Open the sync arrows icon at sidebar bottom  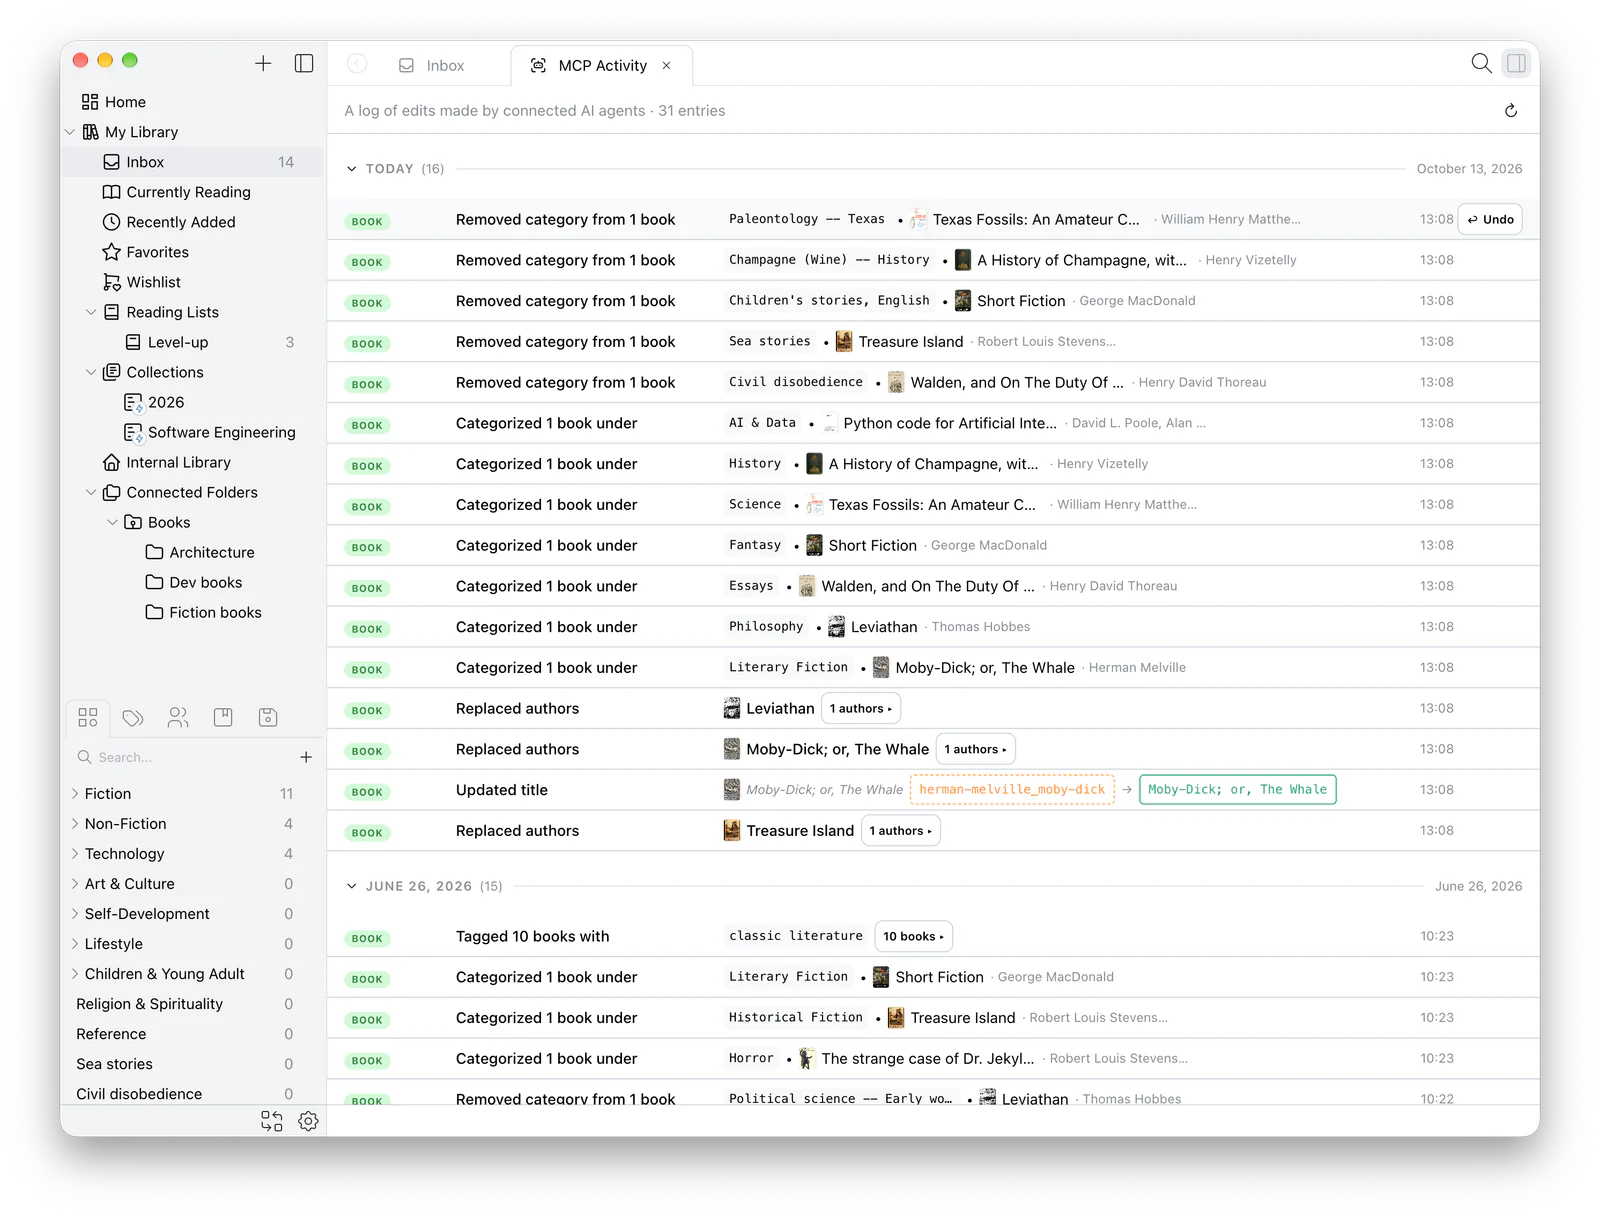coord(272,1121)
